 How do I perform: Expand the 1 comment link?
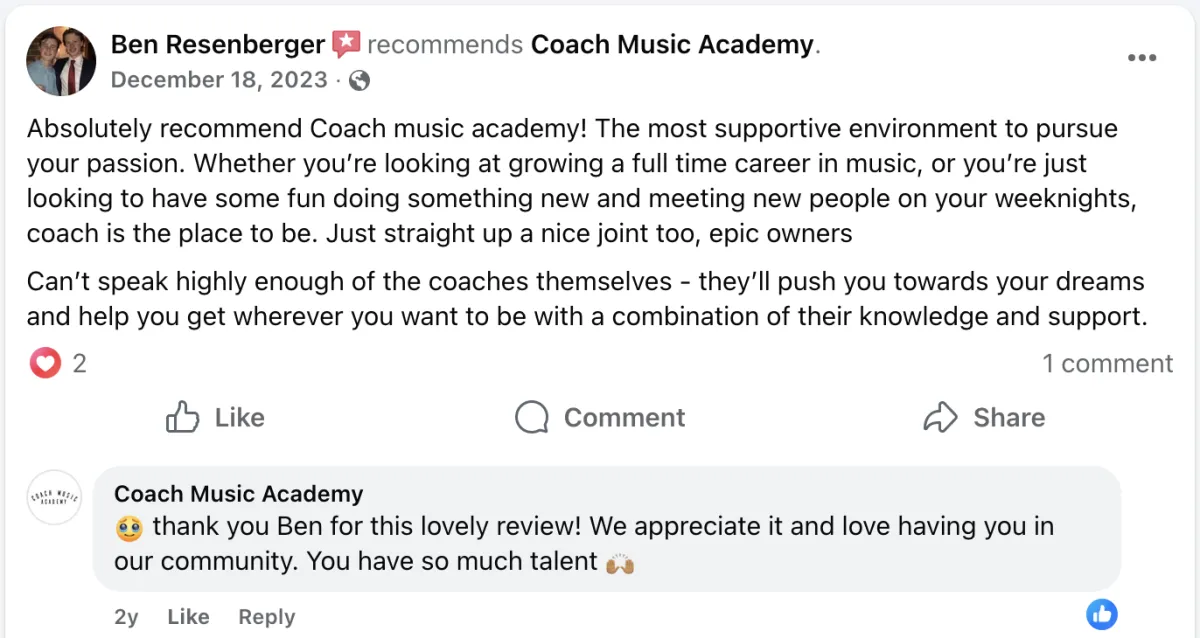(x=1107, y=363)
